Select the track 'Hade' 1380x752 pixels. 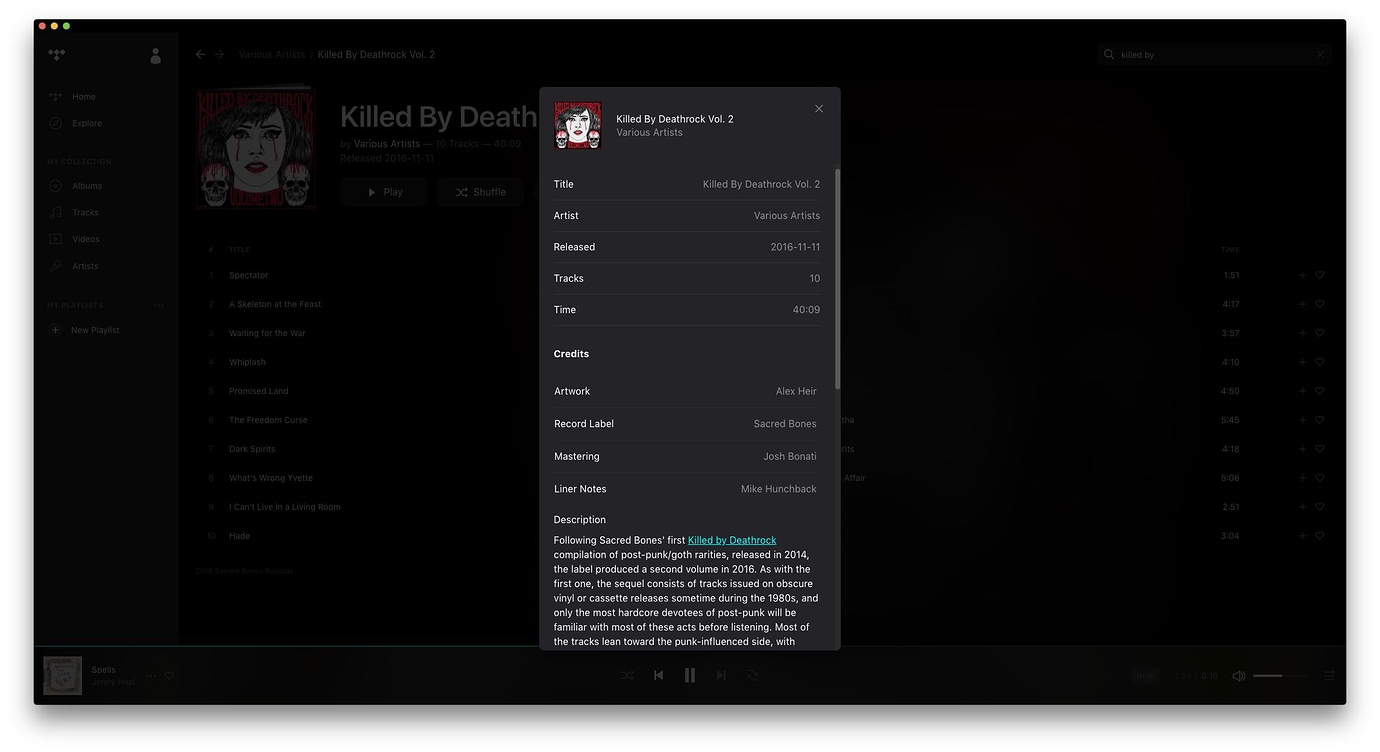point(239,536)
